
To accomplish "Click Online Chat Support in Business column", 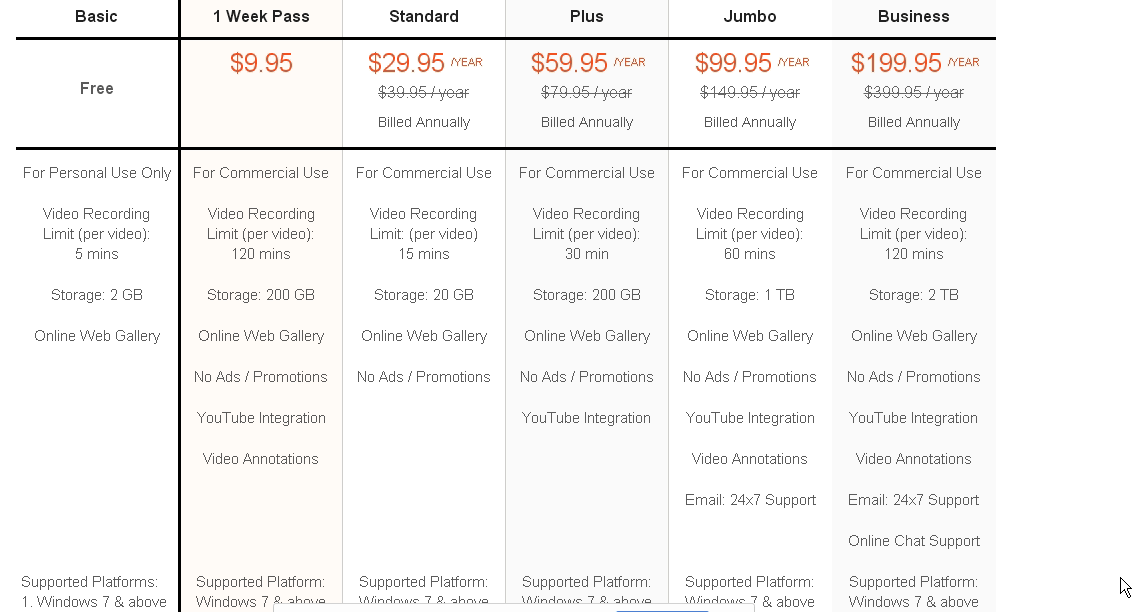I will (x=913, y=541).
